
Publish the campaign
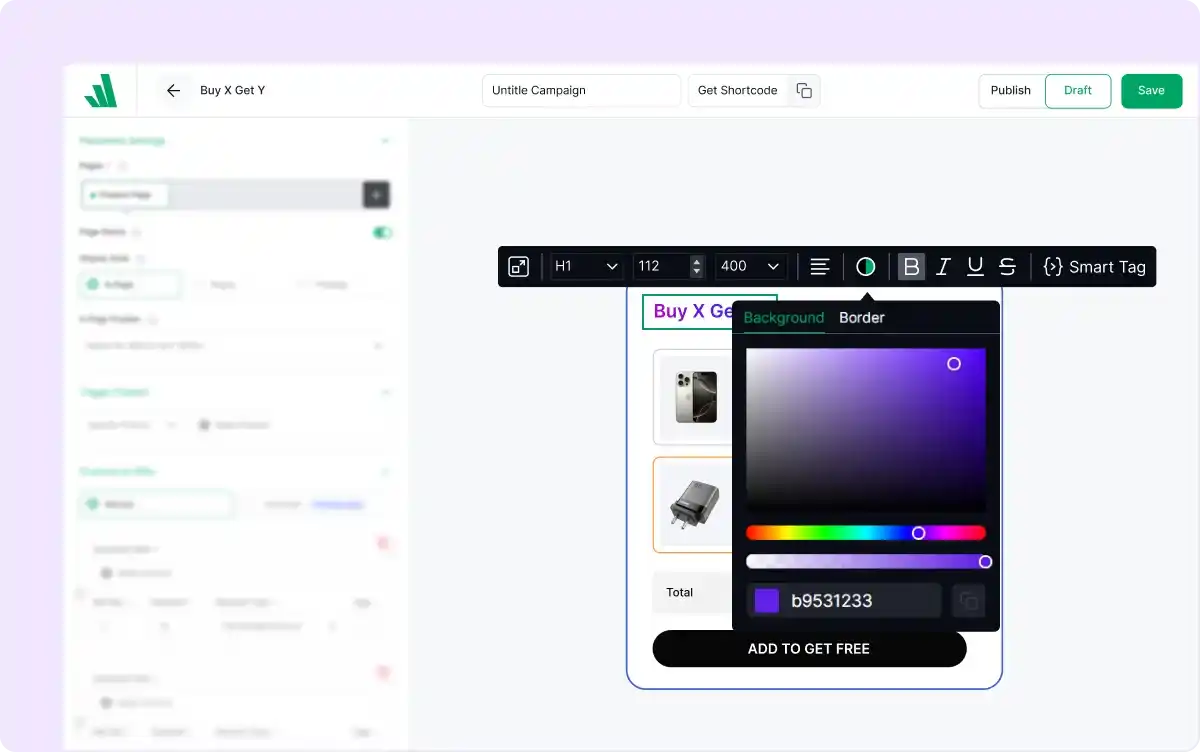click(1010, 90)
